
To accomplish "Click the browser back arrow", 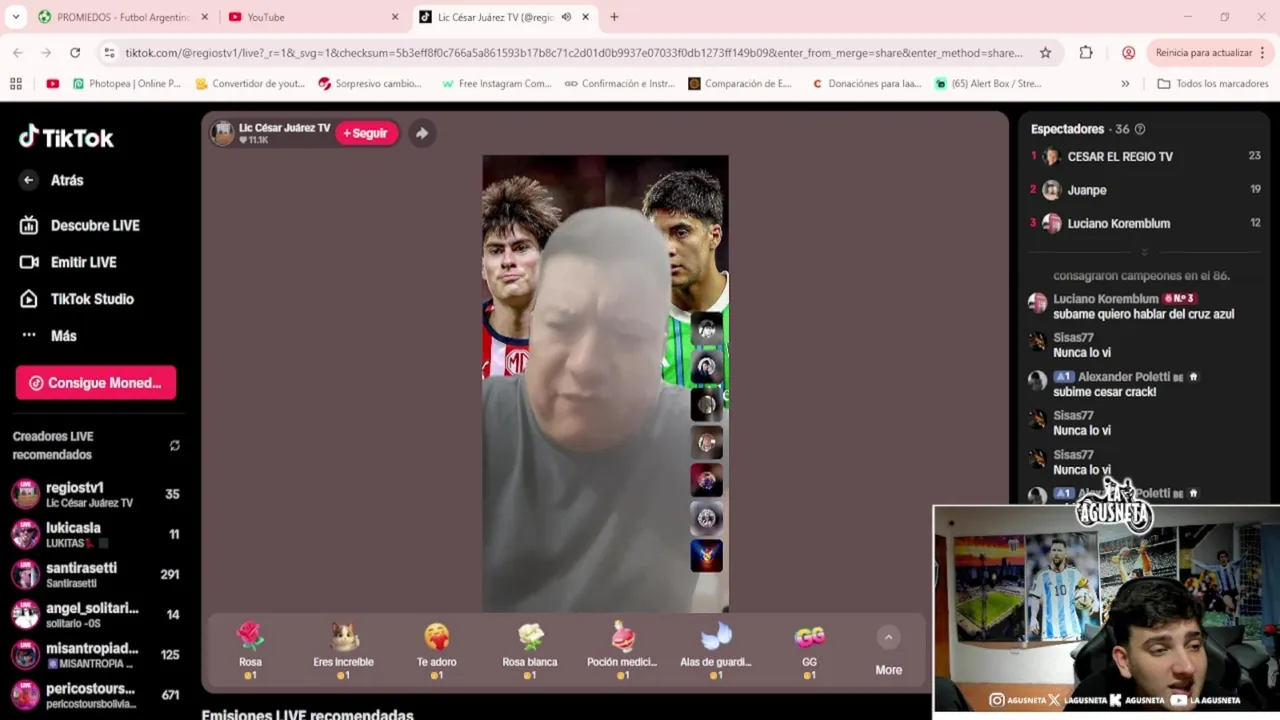I will point(18,53).
